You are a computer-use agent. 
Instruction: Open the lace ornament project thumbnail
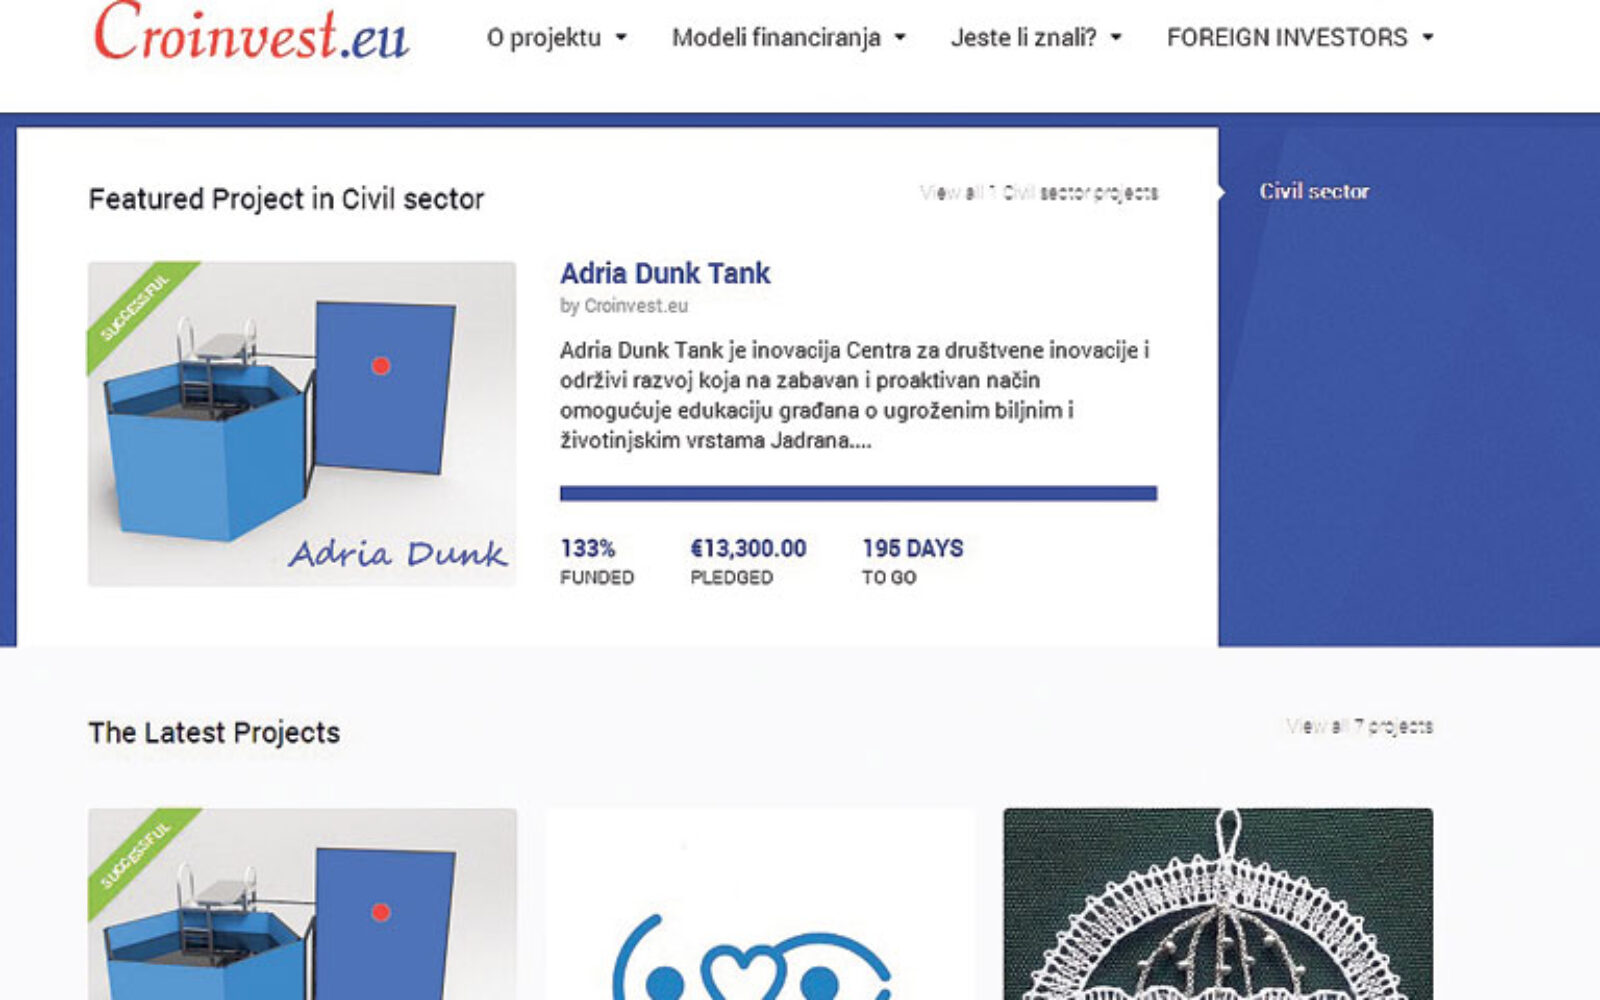1218,904
